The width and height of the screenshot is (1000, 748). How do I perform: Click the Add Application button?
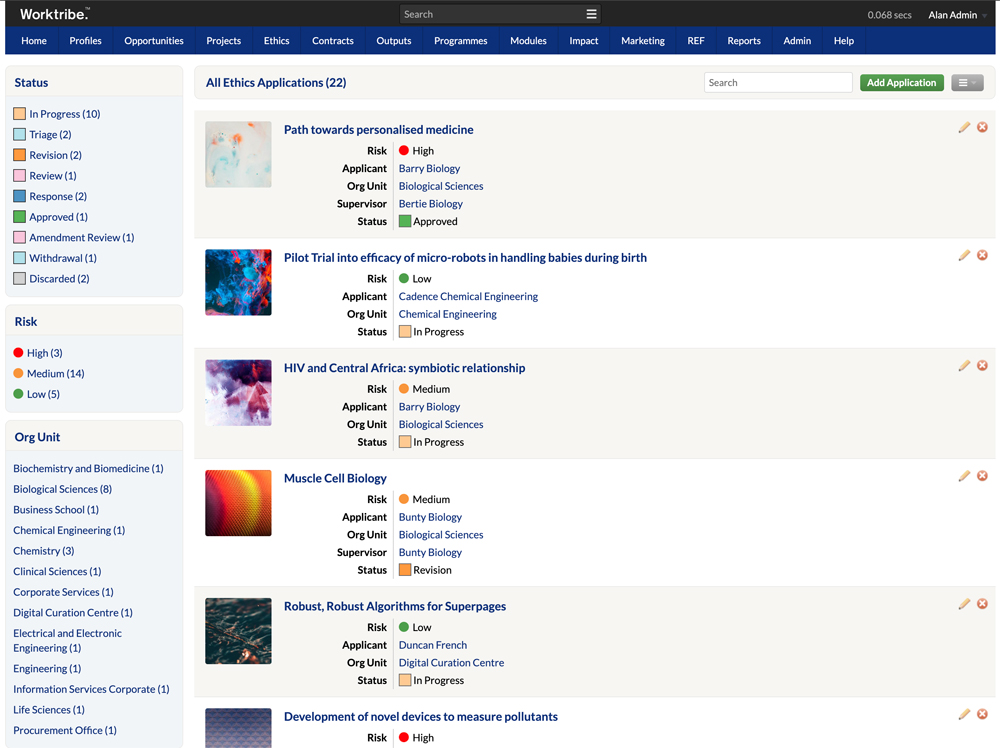pos(901,83)
